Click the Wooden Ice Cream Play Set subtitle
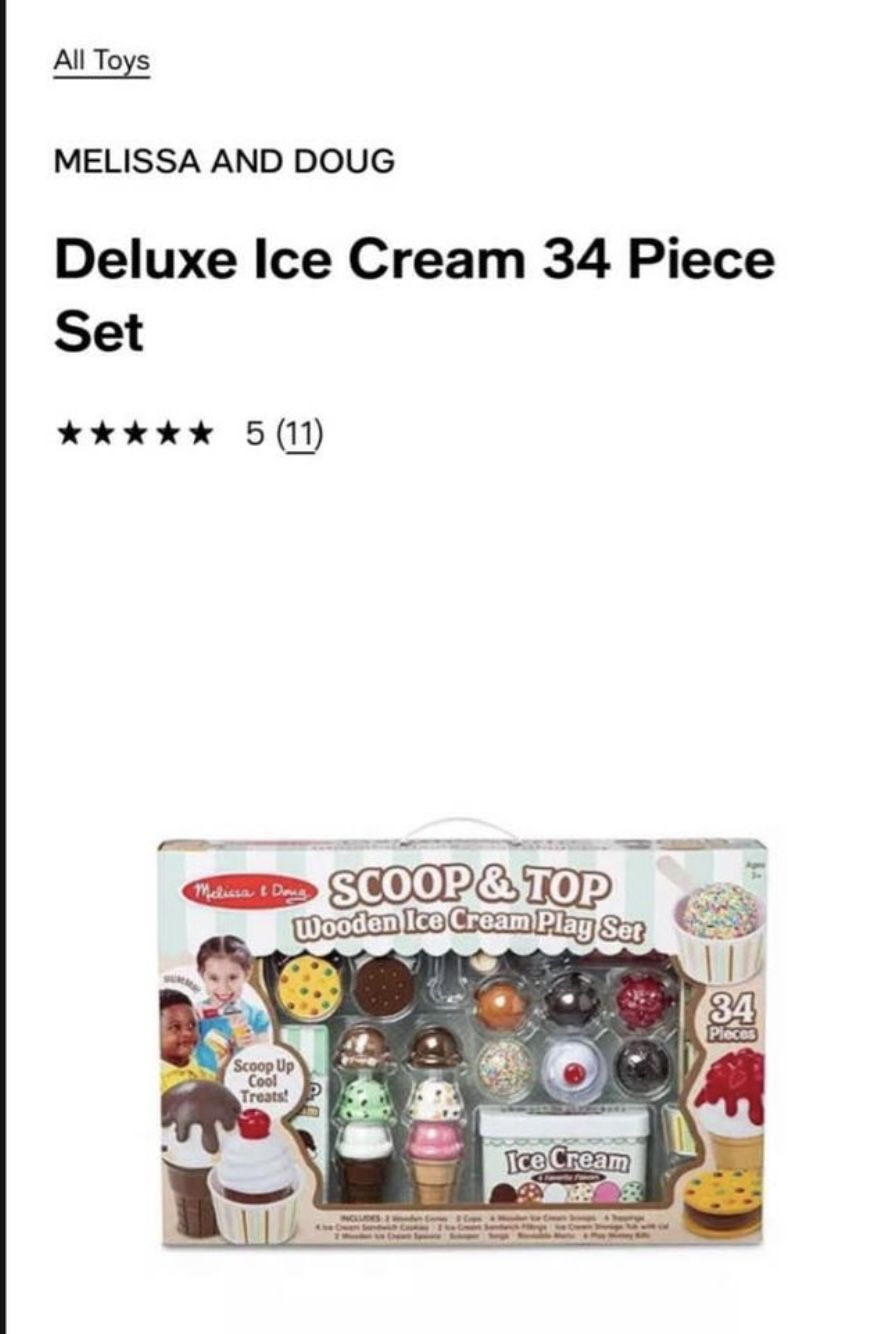 tap(468, 925)
